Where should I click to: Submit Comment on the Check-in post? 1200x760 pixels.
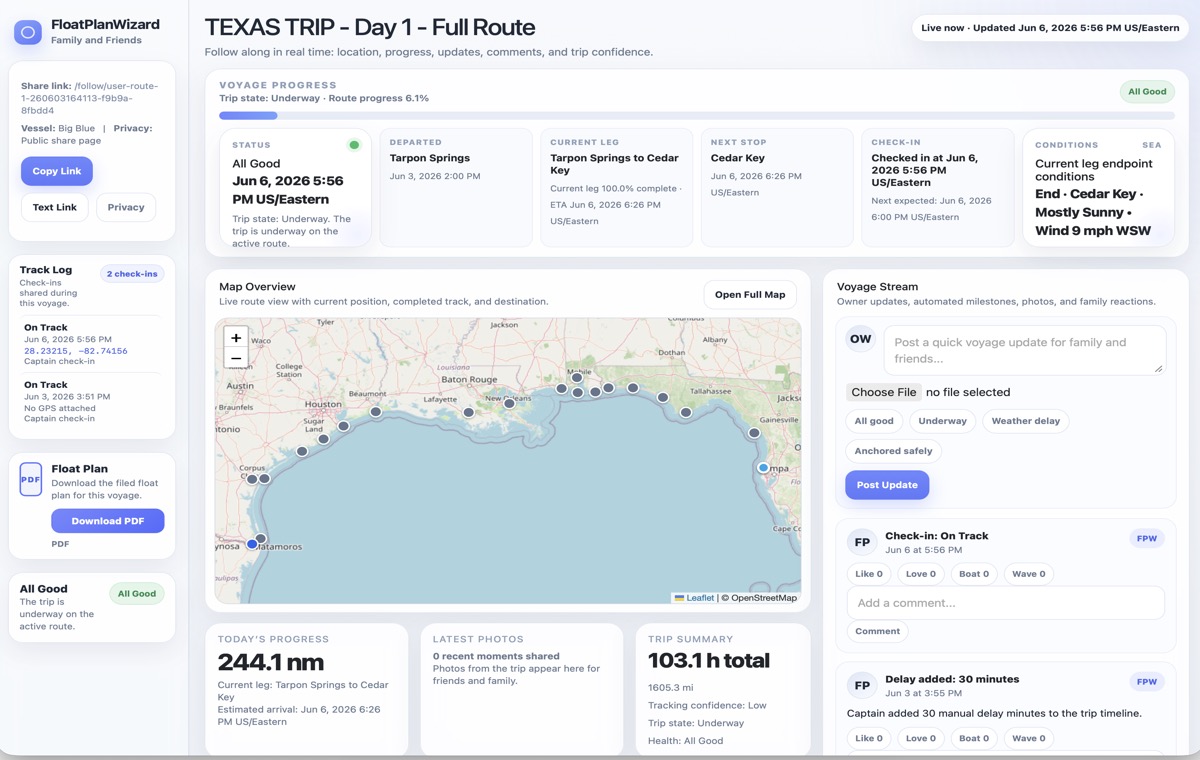tap(878, 631)
